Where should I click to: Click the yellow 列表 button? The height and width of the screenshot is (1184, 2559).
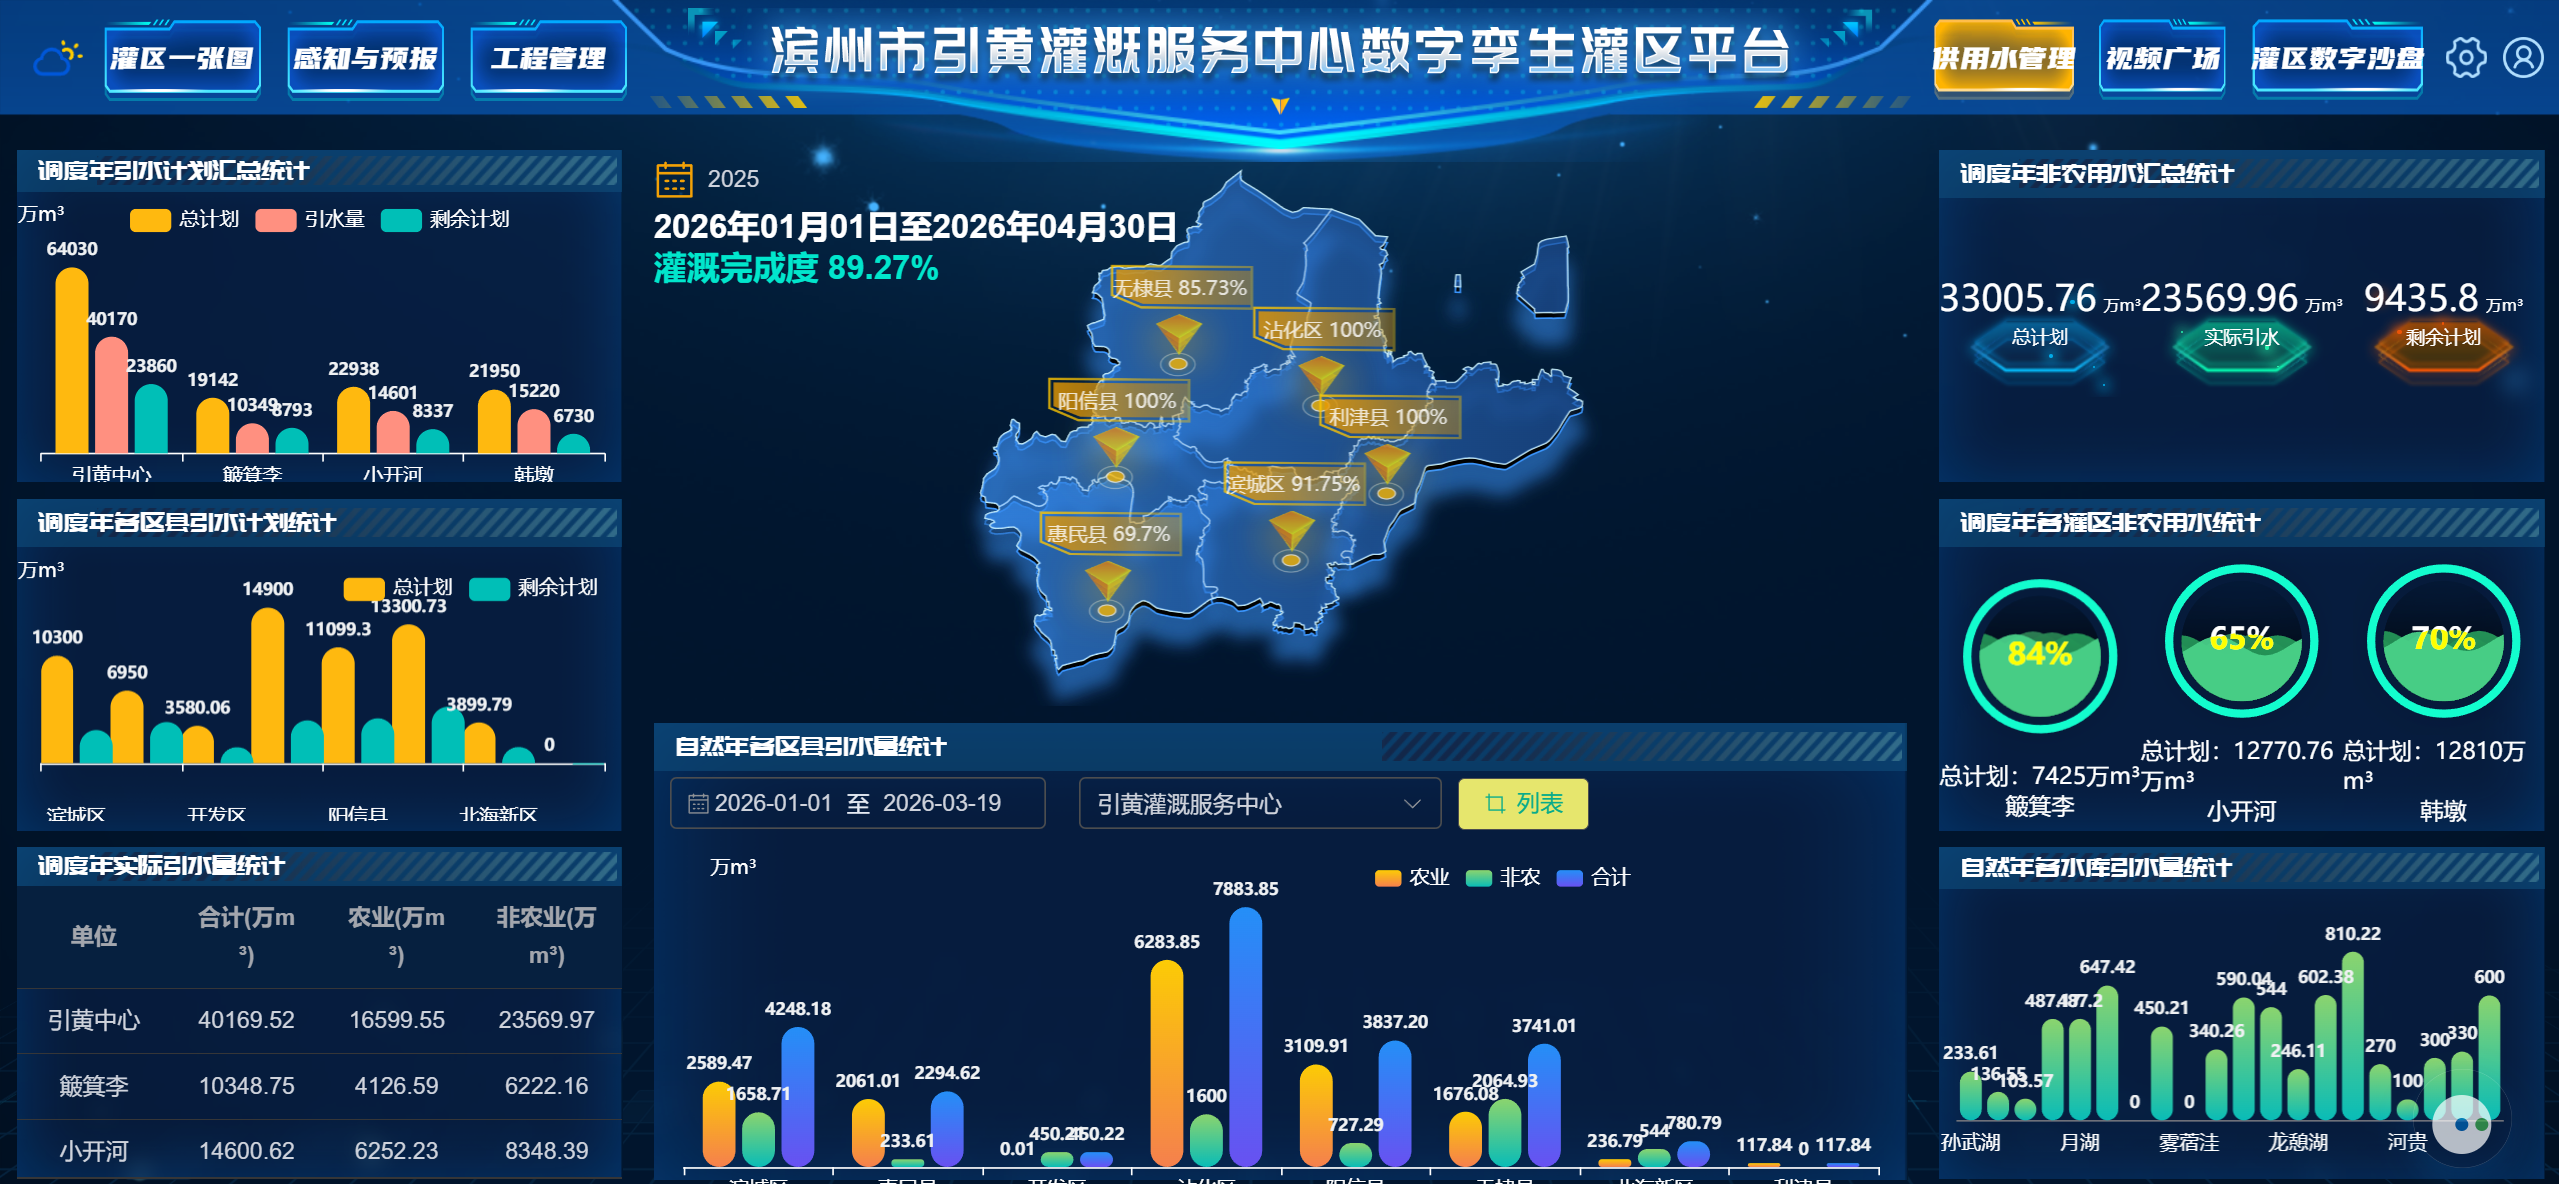click(1522, 804)
